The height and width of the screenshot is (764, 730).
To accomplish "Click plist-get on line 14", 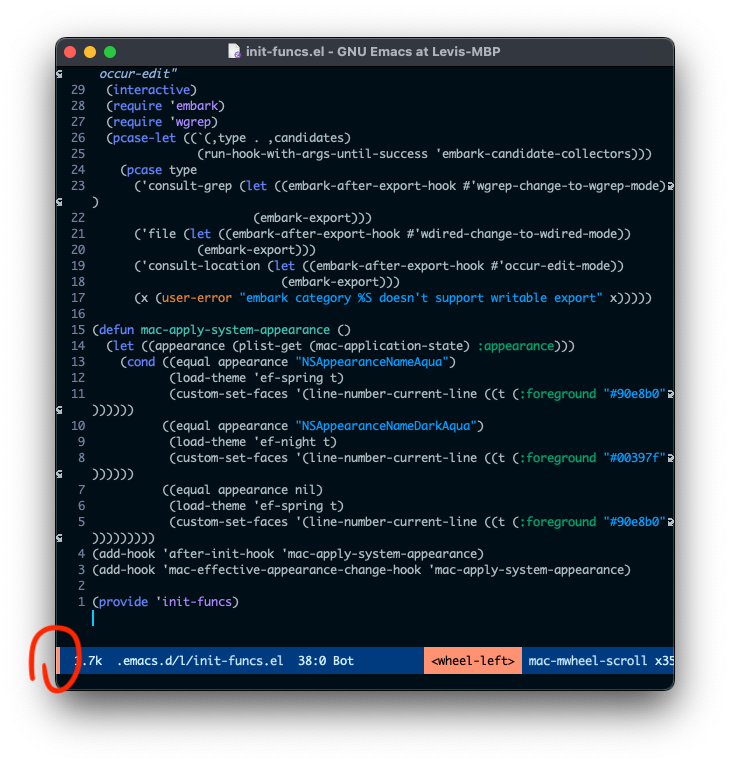I will point(270,346).
